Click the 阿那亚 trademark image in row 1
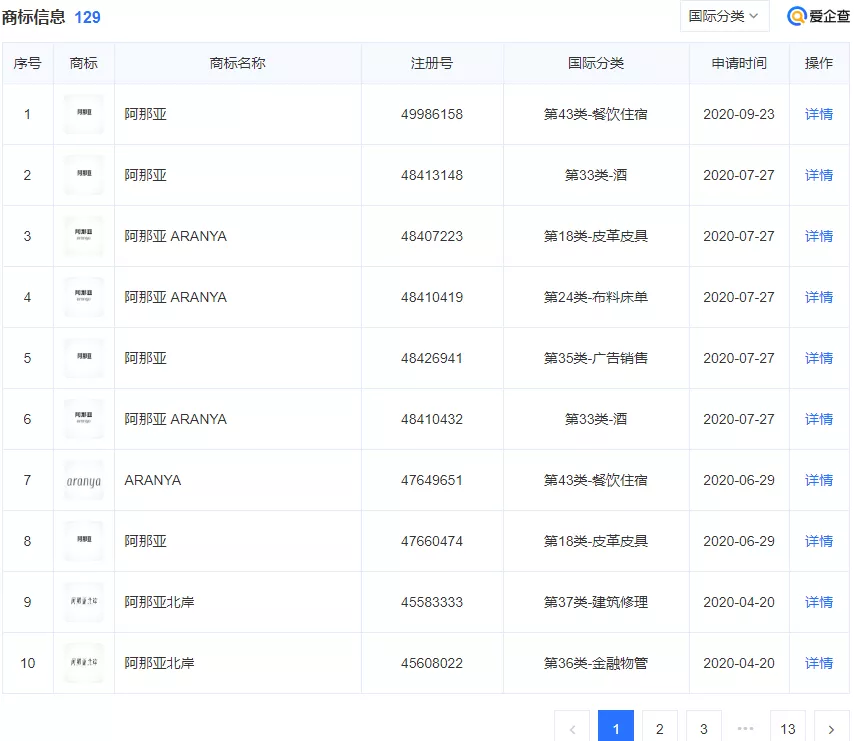The image size is (854, 741). [x=84, y=114]
